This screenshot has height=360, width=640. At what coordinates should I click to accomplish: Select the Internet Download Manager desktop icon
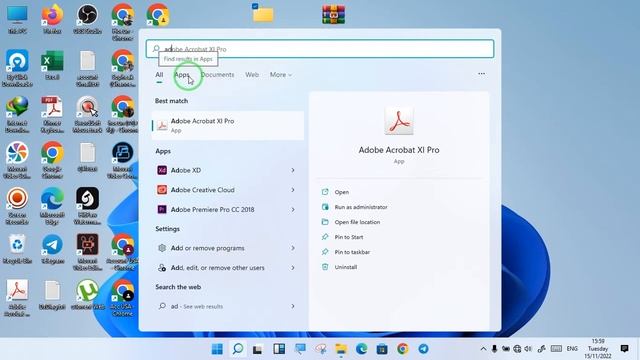tap(17, 115)
